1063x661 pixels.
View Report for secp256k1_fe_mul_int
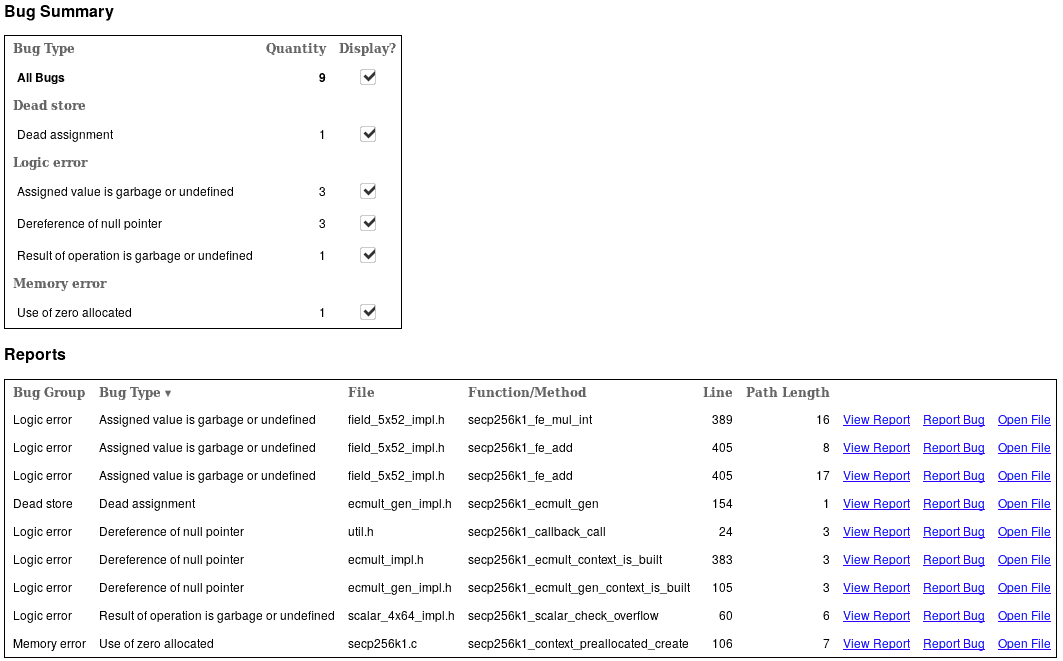coord(876,420)
